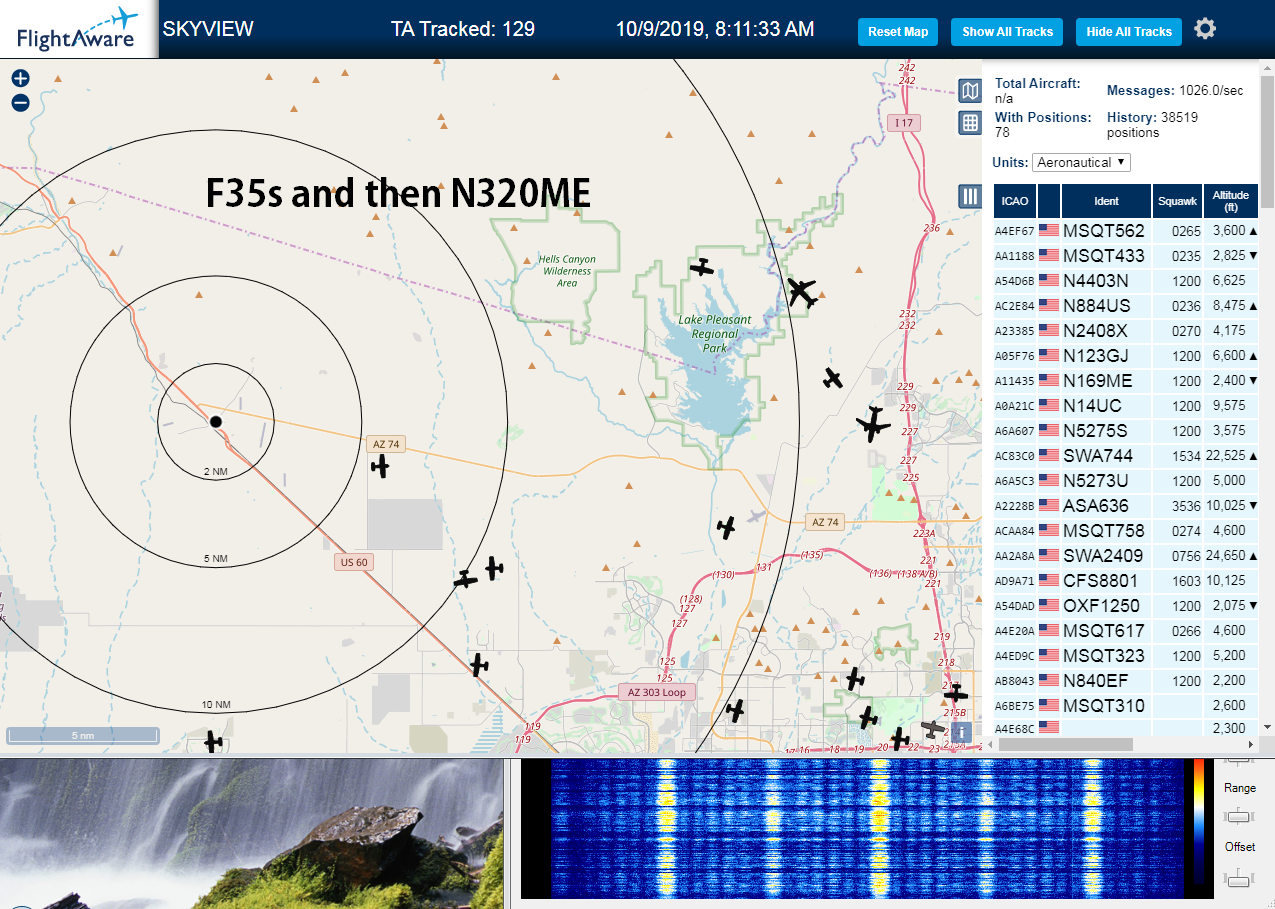Viewport: 1275px width, 909px height.
Task: Click Show All Tracks button
Action: (x=1007, y=32)
